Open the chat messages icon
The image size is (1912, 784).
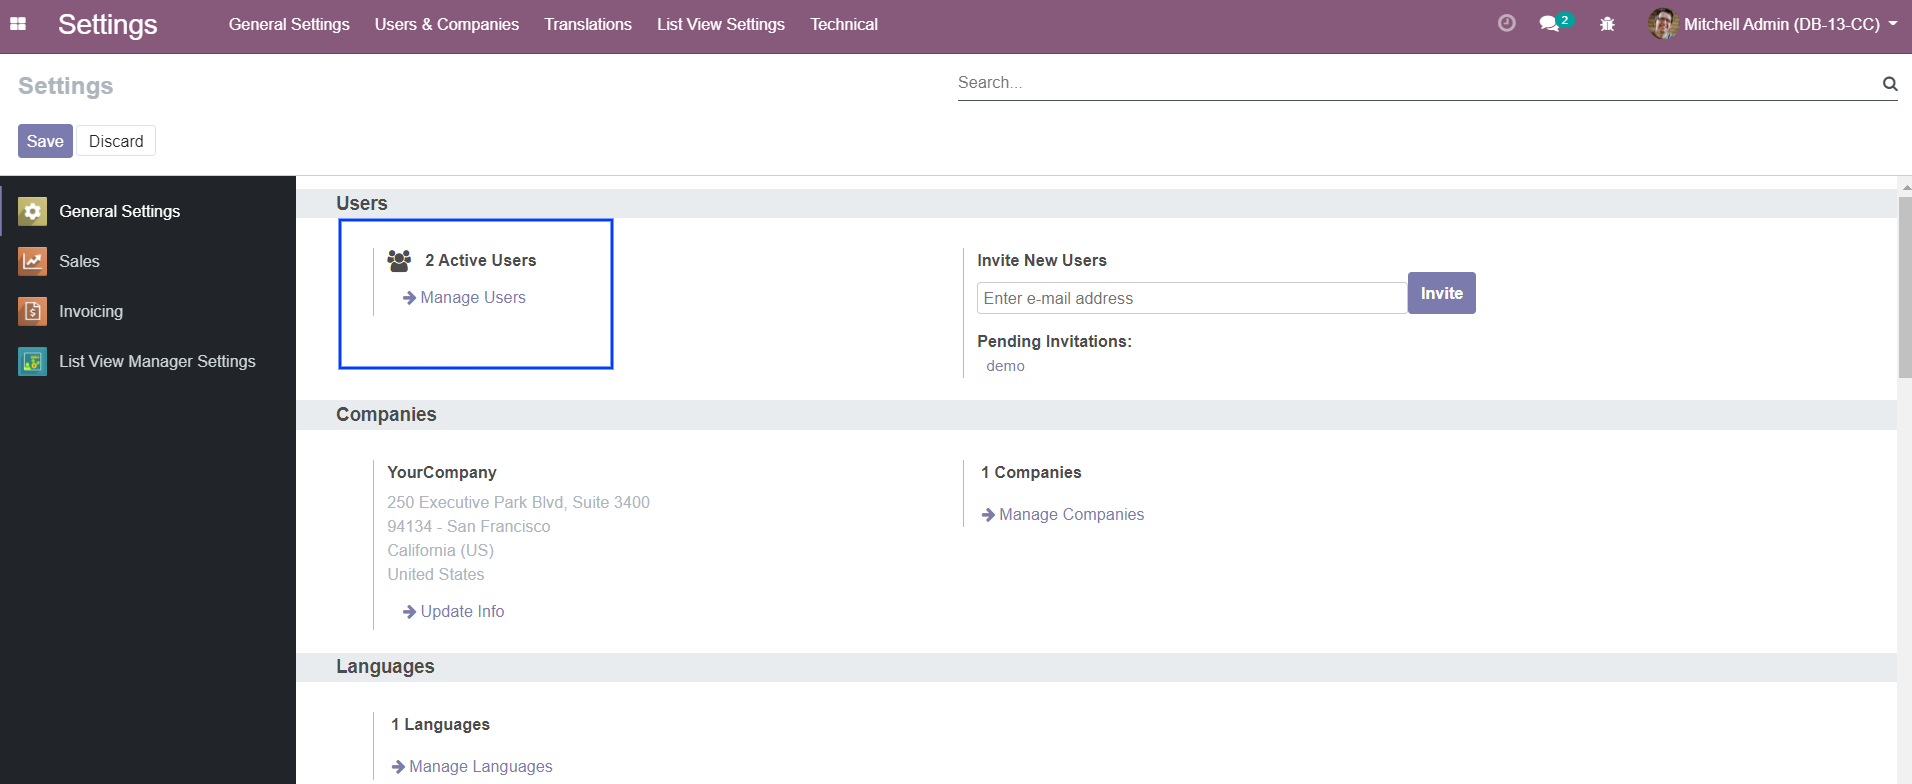(1549, 24)
